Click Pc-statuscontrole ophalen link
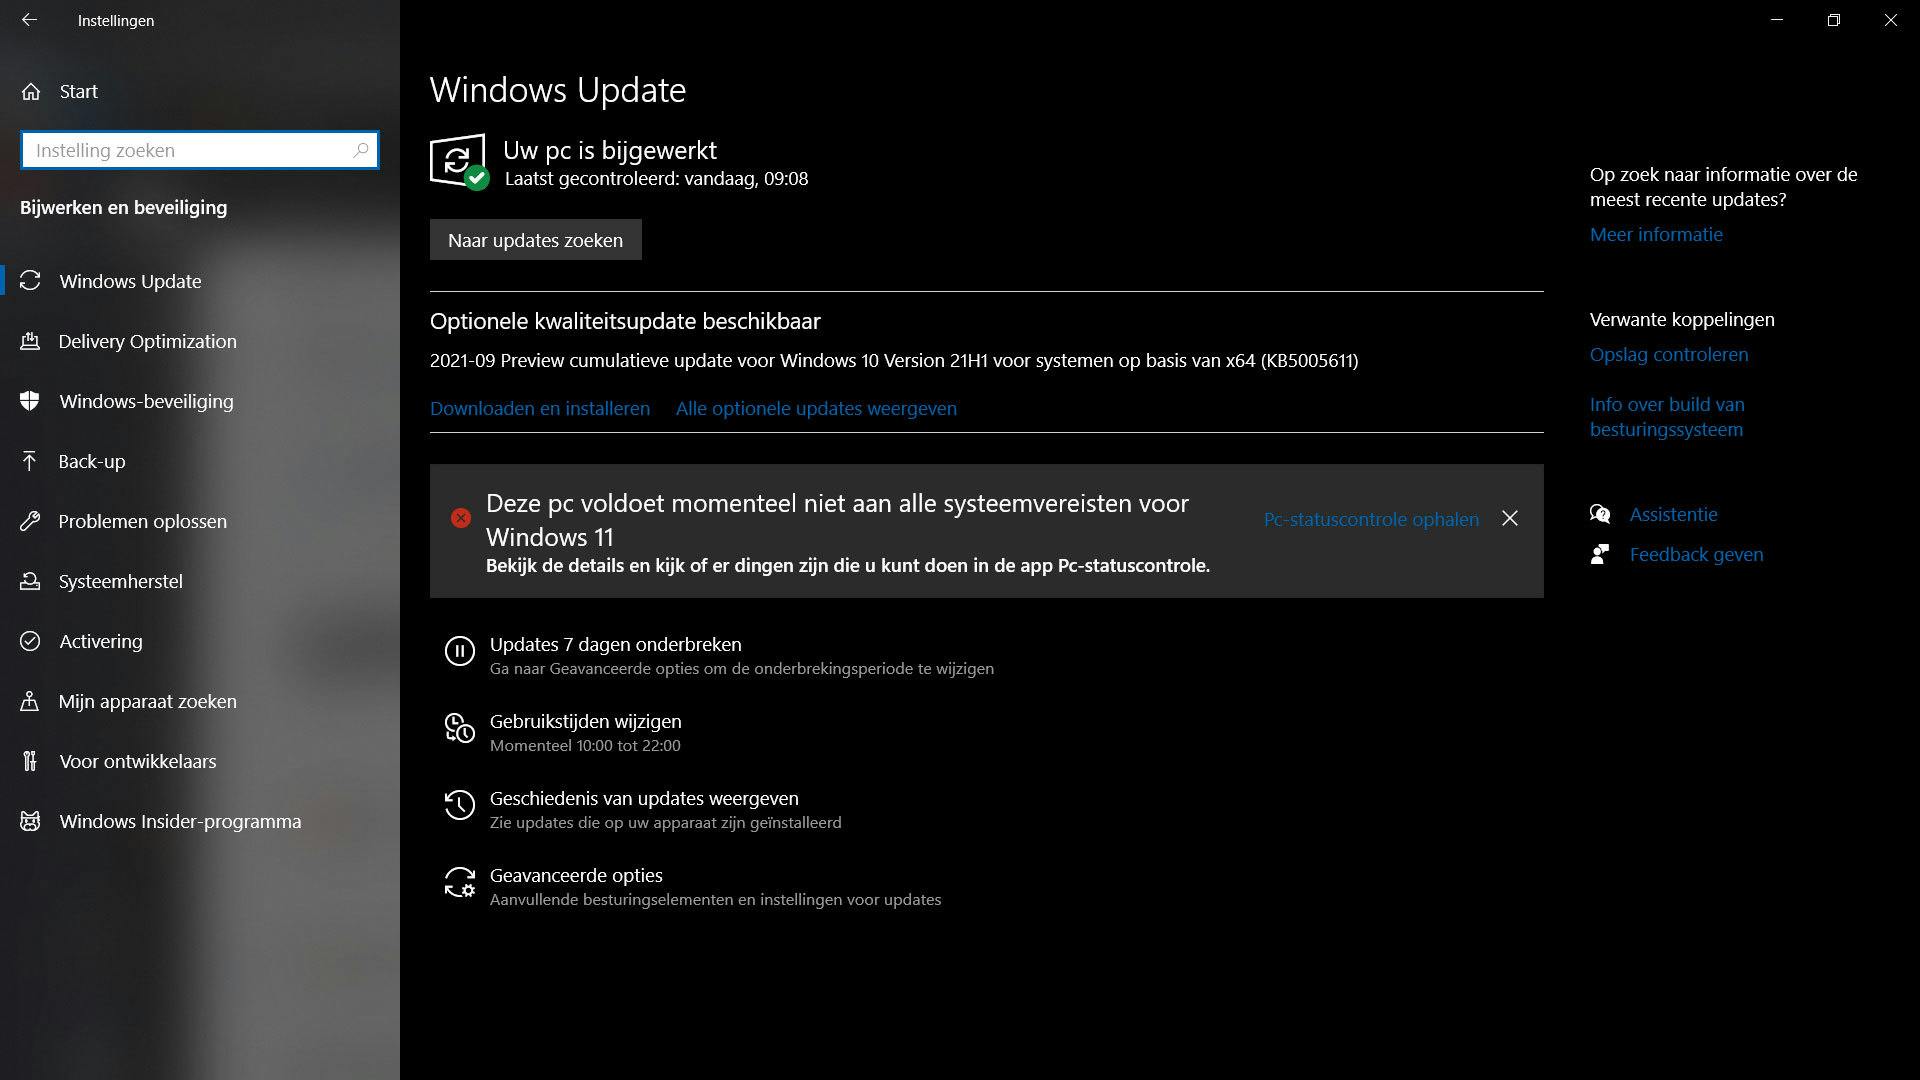Viewport: 1920px width, 1080px height. (x=1371, y=519)
